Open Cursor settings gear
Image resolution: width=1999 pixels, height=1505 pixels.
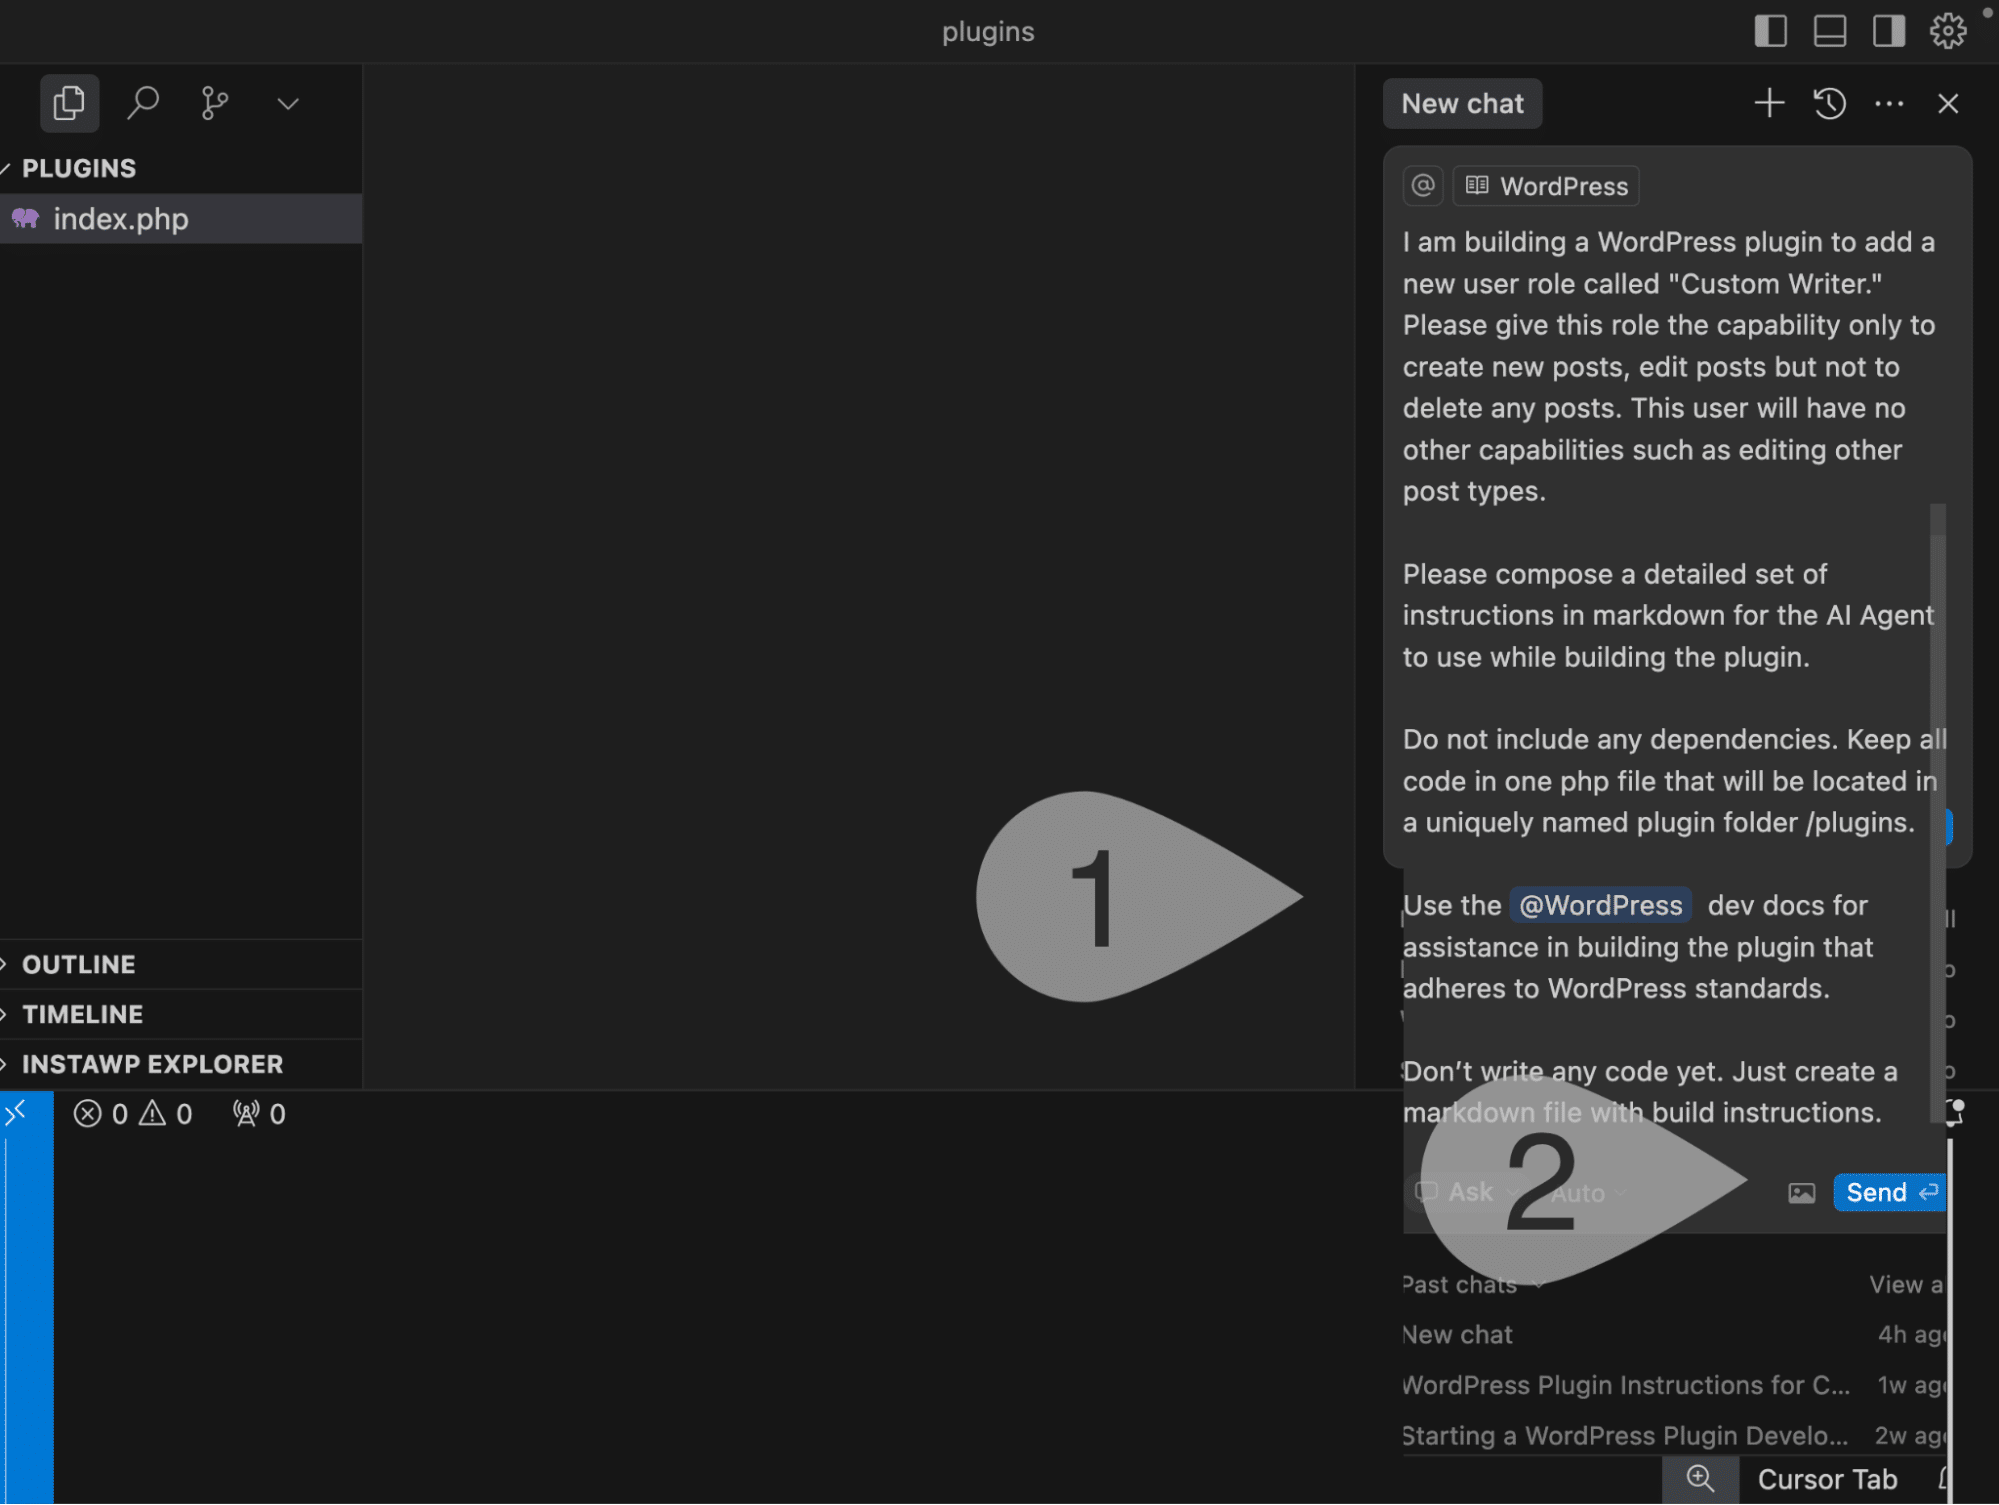(1947, 31)
